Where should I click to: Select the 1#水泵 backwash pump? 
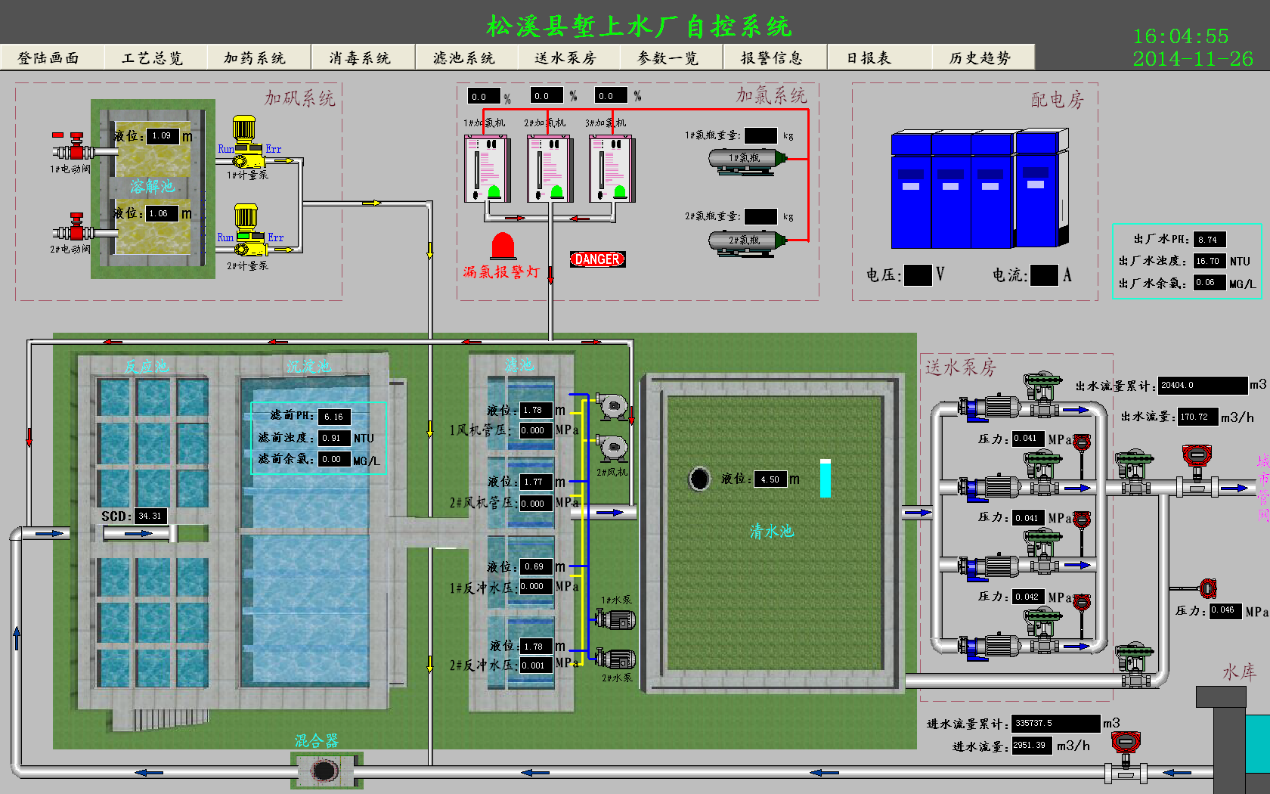tap(615, 619)
